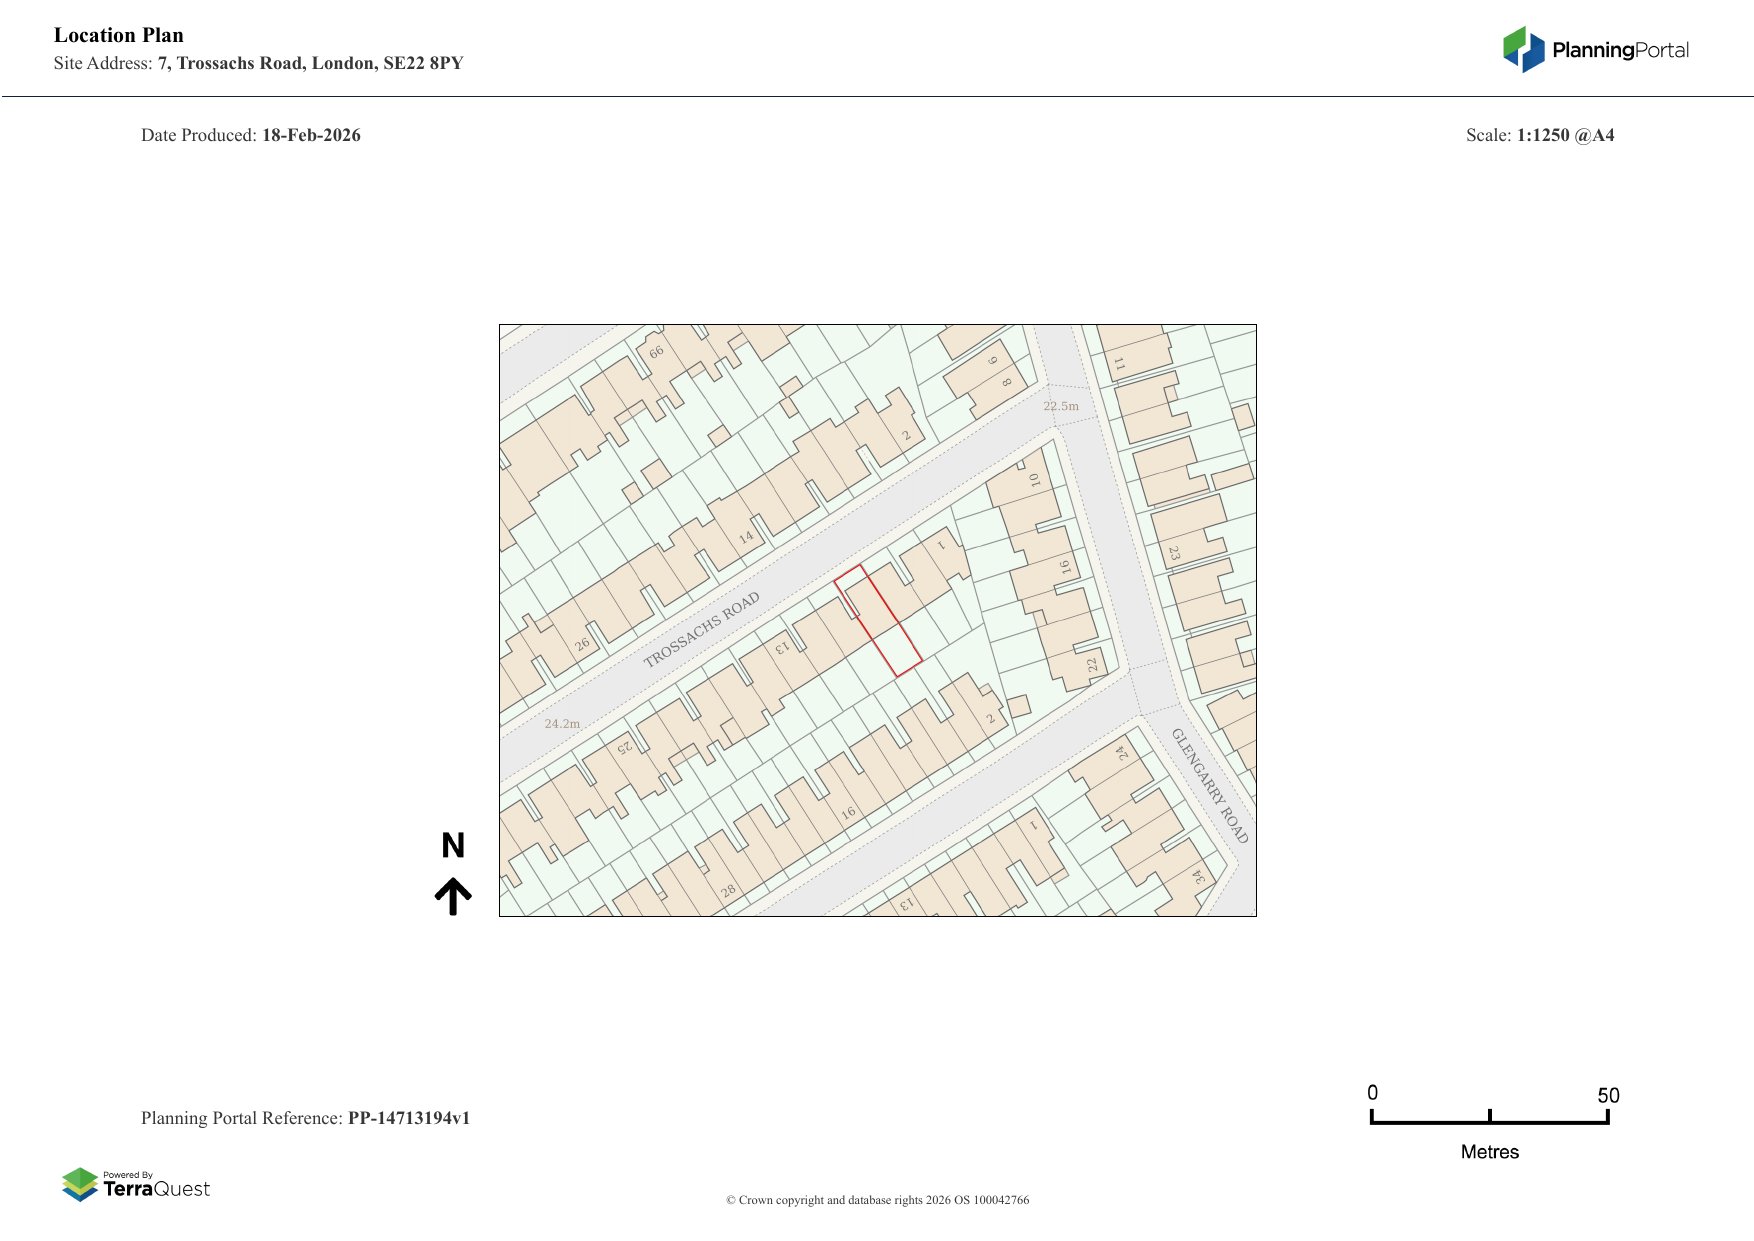Image resolution: width=1754 pixels, height=1241 pixels.
Task: Click the date produced 18-Feb-2026 text
Action: (311, 135)
